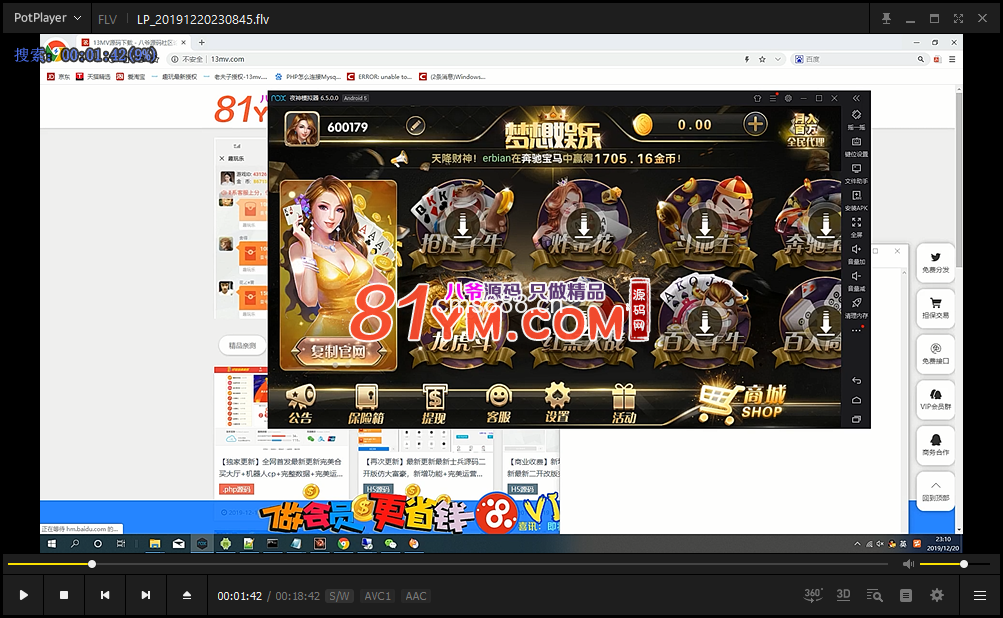
Task: Click the Windows Start button in taskbar
Action: tap(52, 544)
